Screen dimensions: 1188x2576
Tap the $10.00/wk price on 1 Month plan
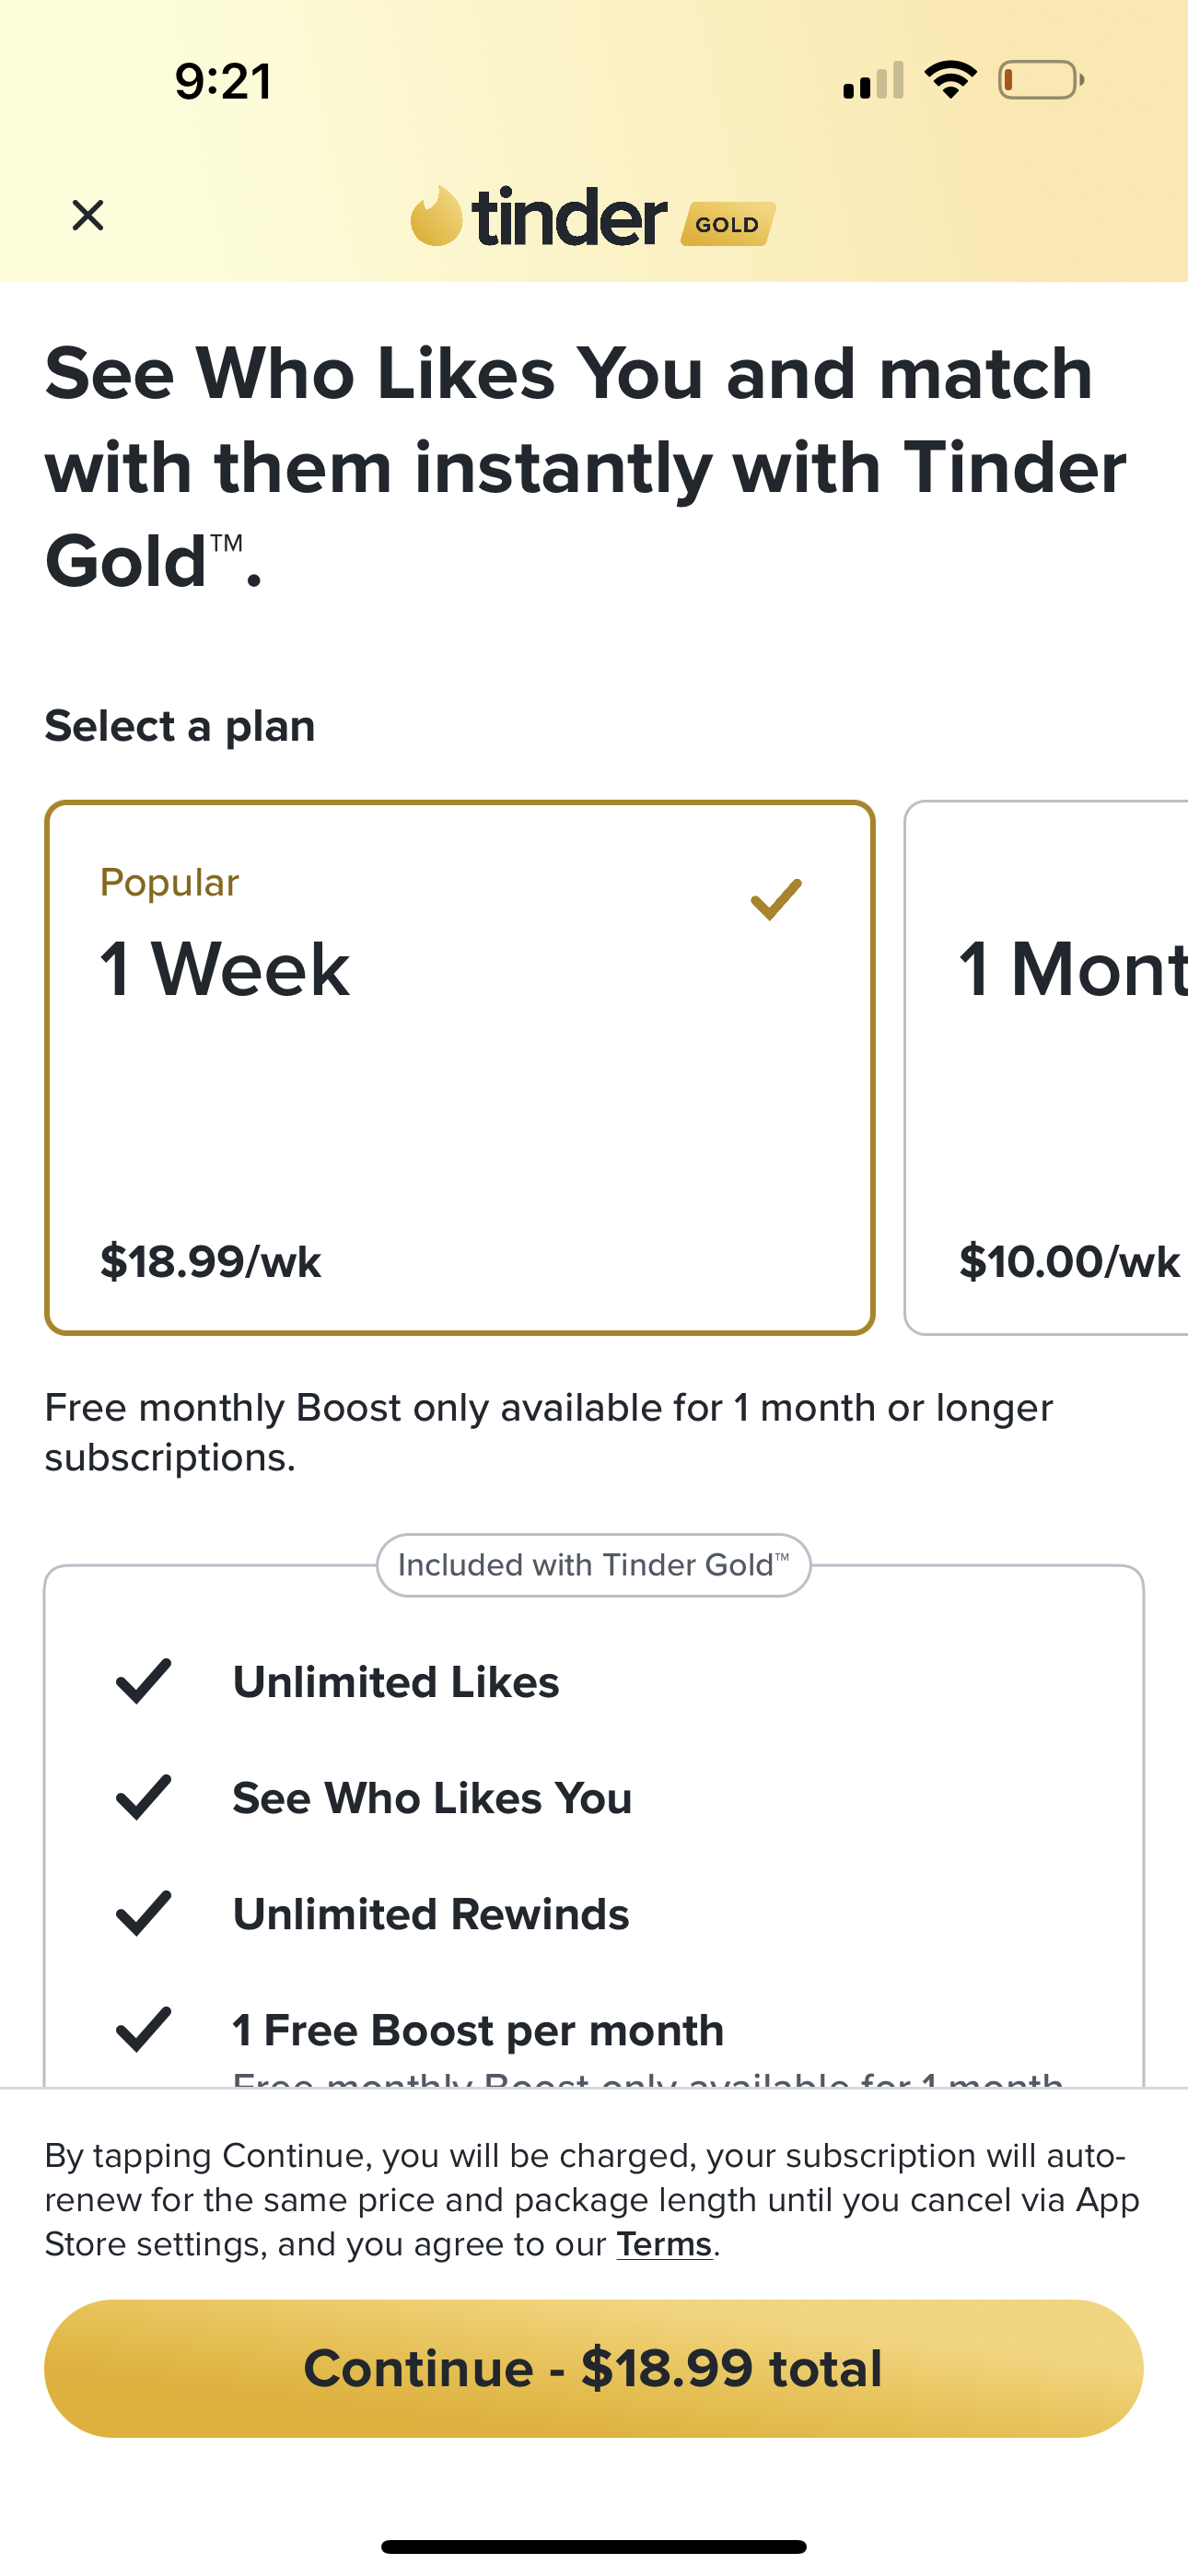1069,1261
